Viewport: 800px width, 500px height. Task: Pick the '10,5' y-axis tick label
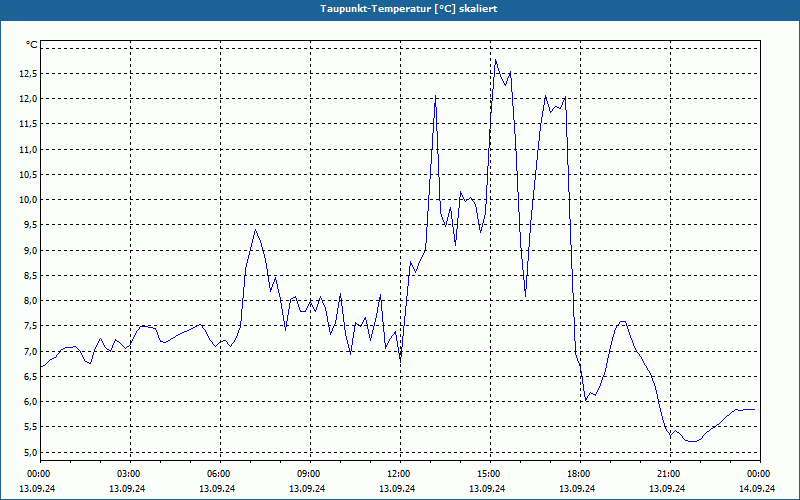(28, 174)
